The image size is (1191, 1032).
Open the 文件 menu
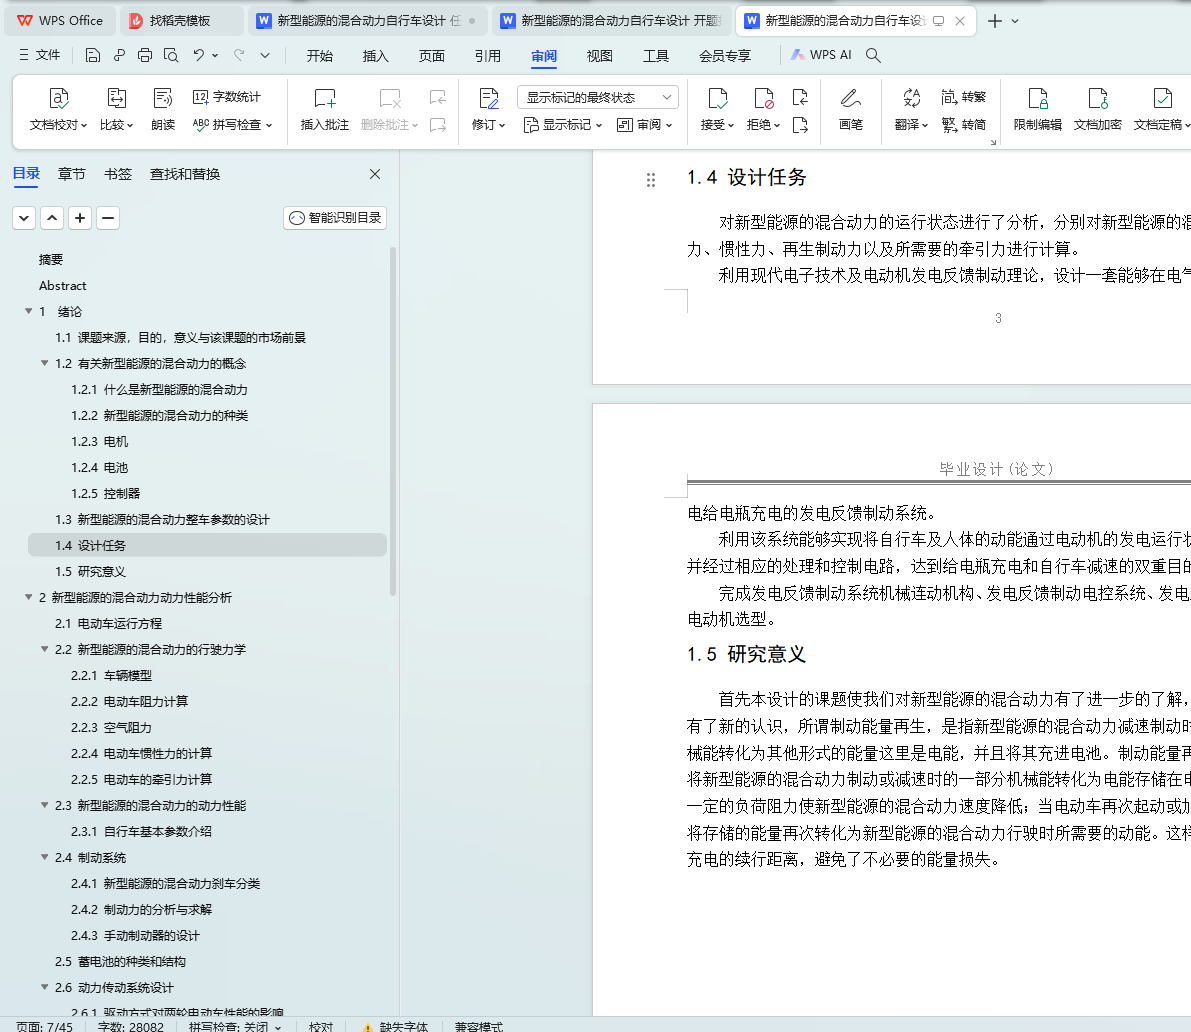tap(39, 55)
